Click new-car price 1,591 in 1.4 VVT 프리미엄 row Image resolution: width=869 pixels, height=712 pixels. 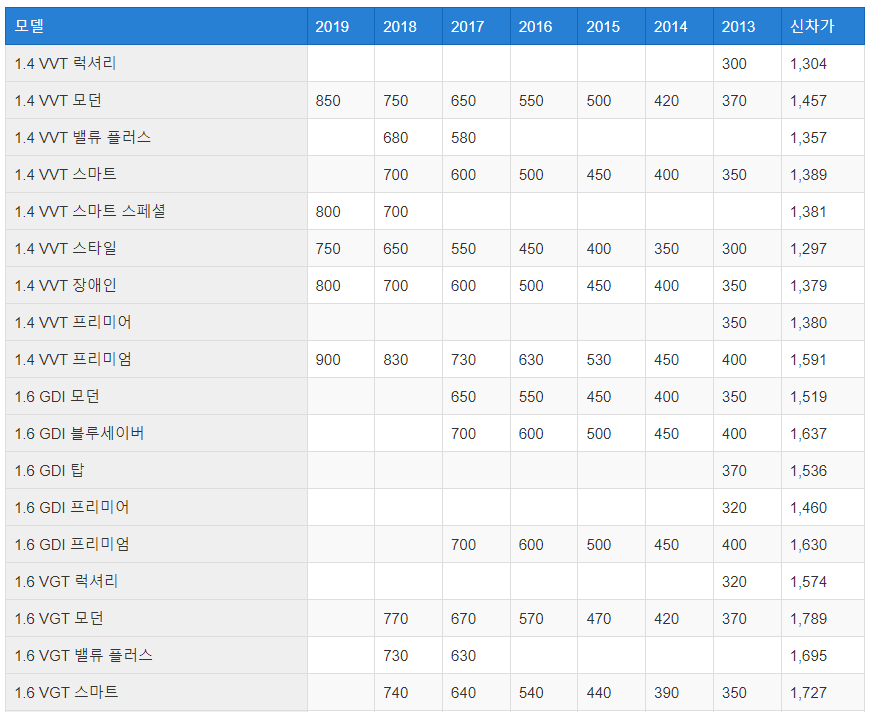click(x=808, y=360)
